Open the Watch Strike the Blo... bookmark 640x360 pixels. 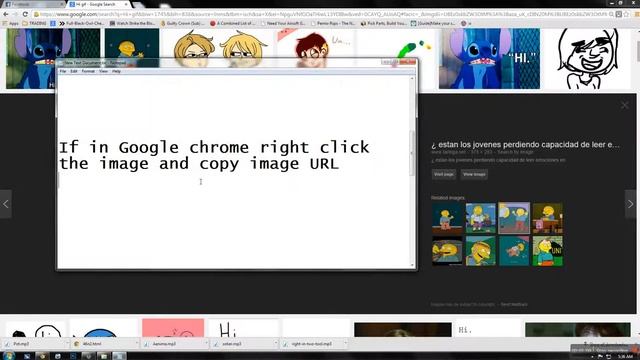(133, 23)
